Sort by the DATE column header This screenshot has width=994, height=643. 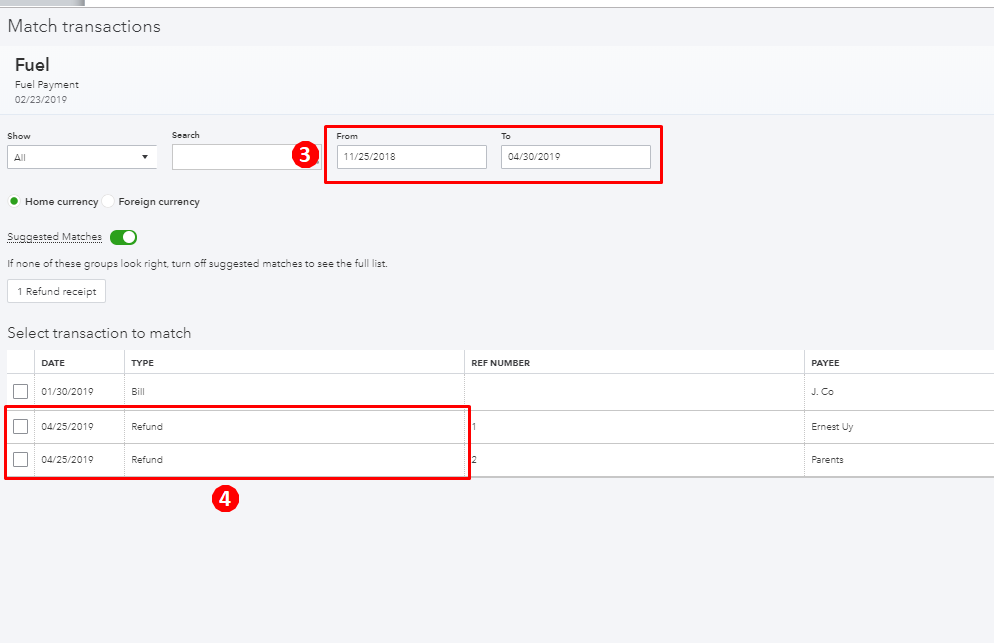click(53, 363)
